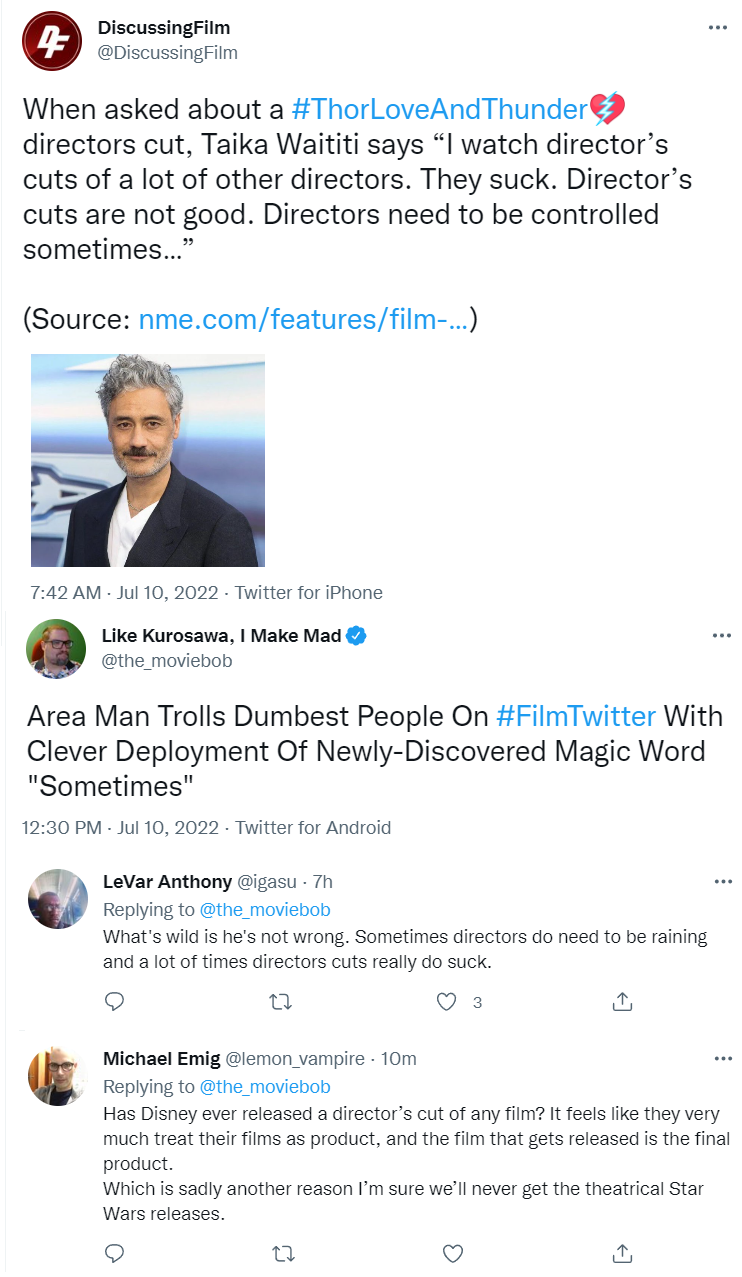
Task: Open the nme.com source link
Action: [x=303, y=320]
